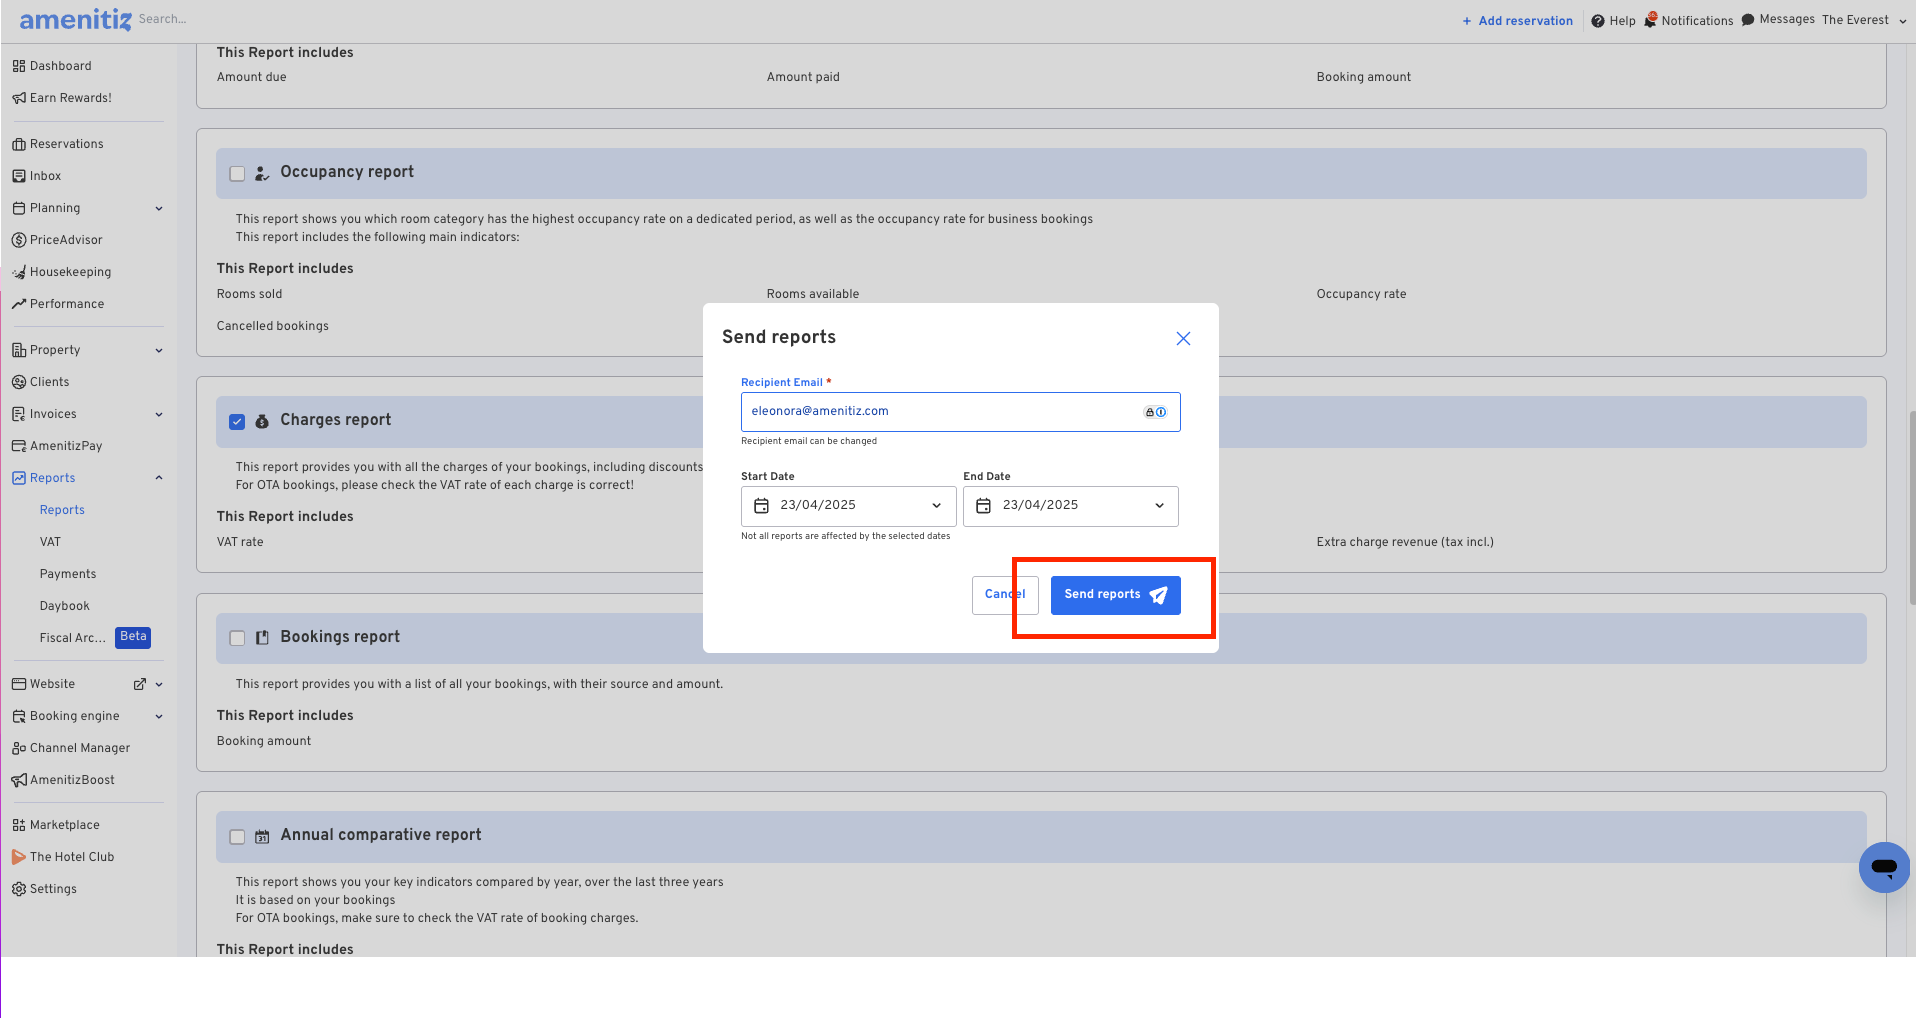This screenshot has width=1916, height=1018.
Task: Click the Planning calendar icon
Action: point(19,208)
